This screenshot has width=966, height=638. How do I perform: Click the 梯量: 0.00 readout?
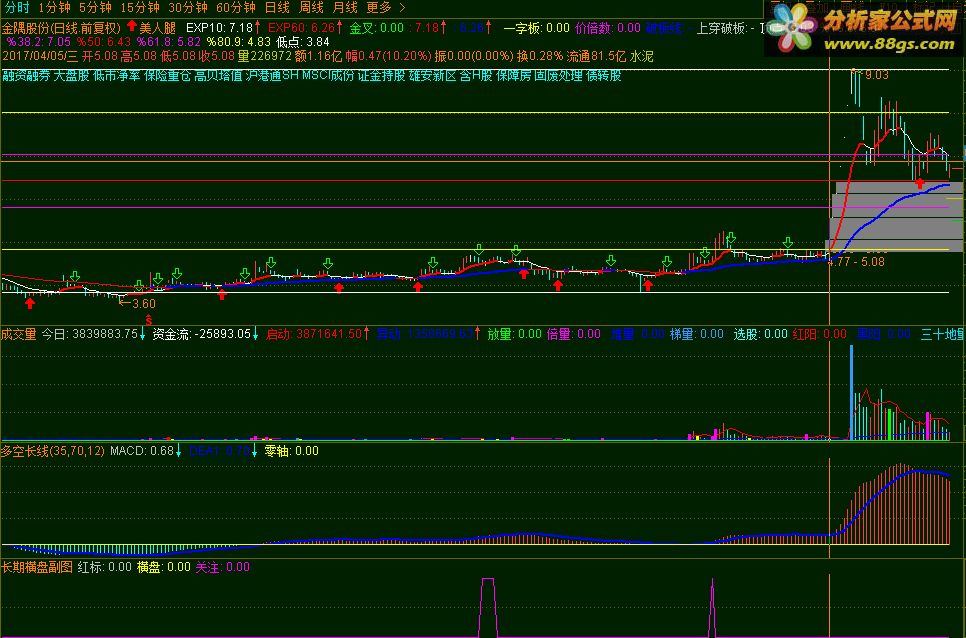coord(697,334)
